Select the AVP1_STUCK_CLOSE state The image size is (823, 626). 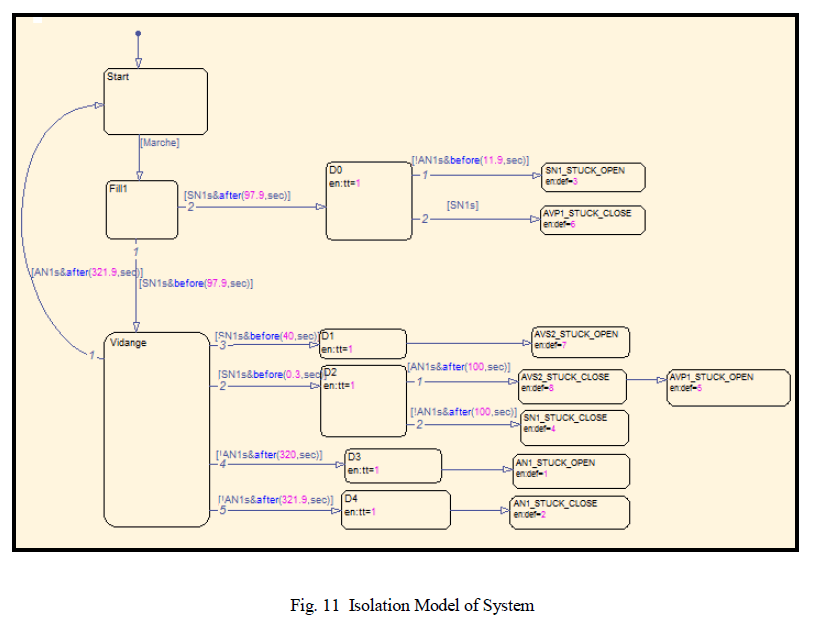point(593,220)
